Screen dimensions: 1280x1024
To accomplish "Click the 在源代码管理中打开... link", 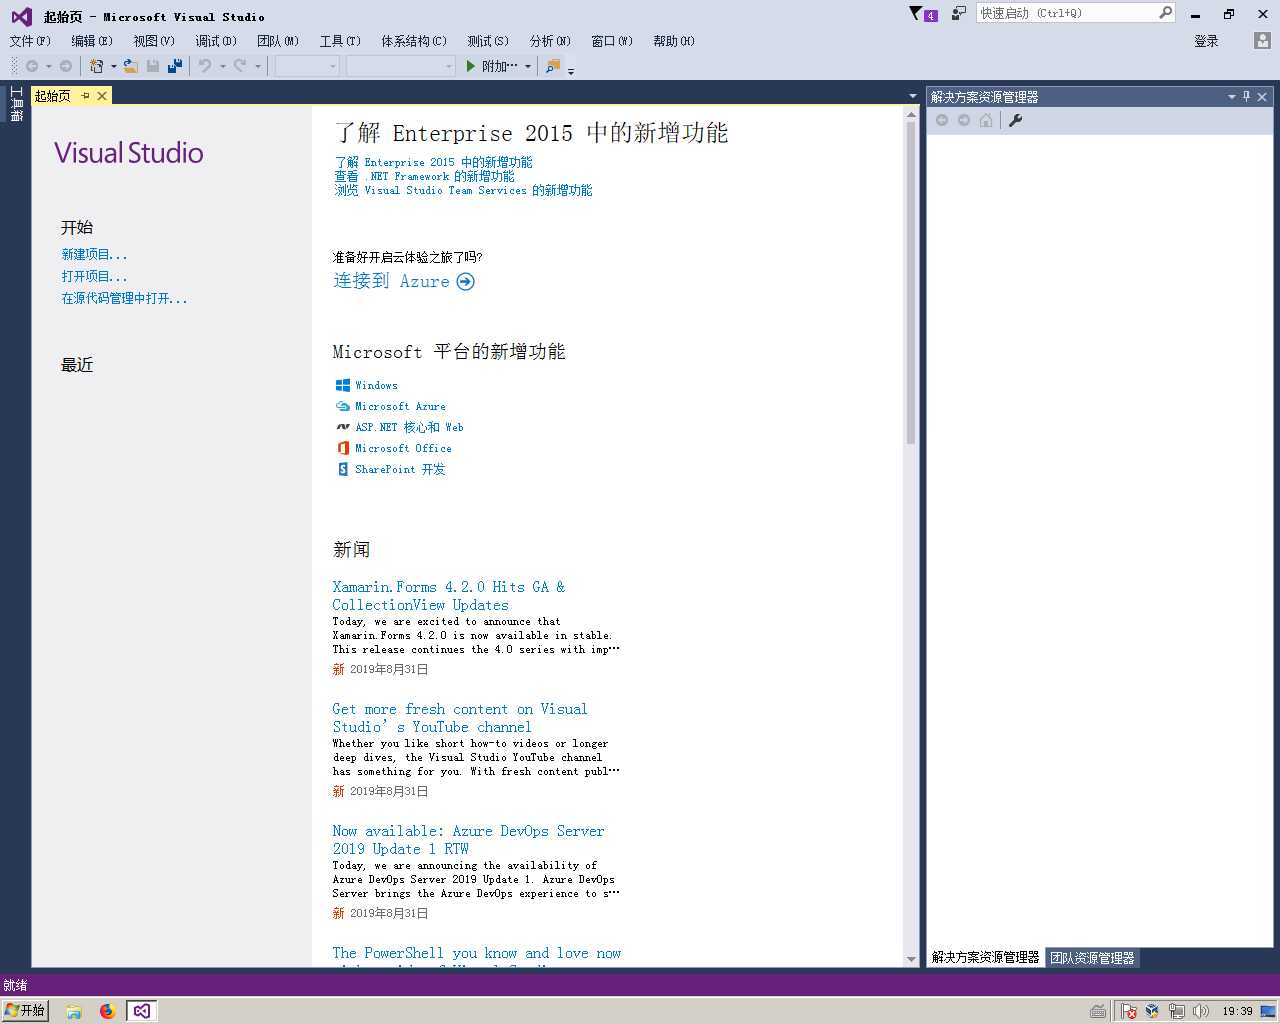I will (x=124, y=299).
